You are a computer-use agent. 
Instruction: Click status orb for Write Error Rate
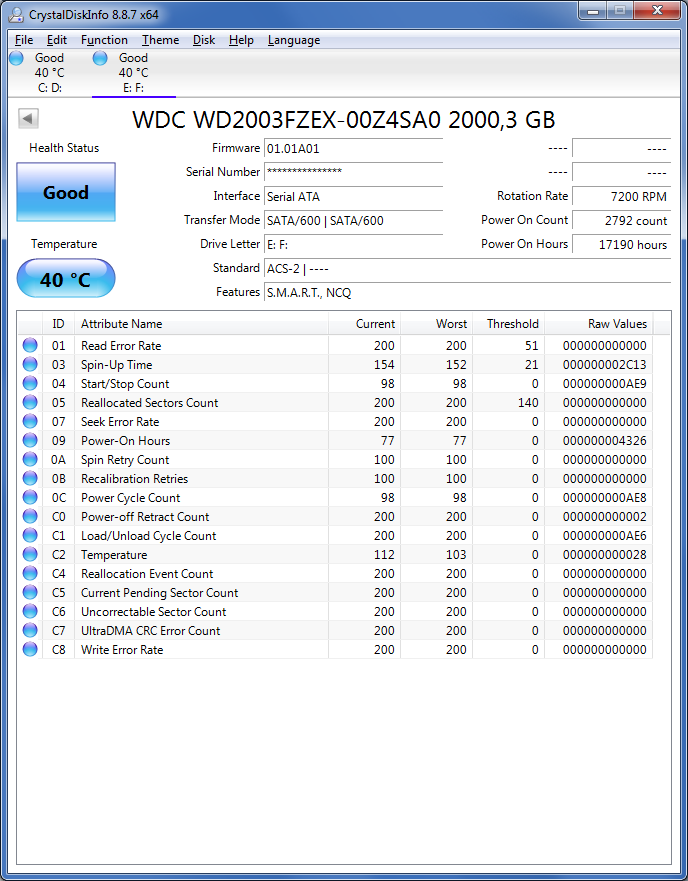coord(30,650)
